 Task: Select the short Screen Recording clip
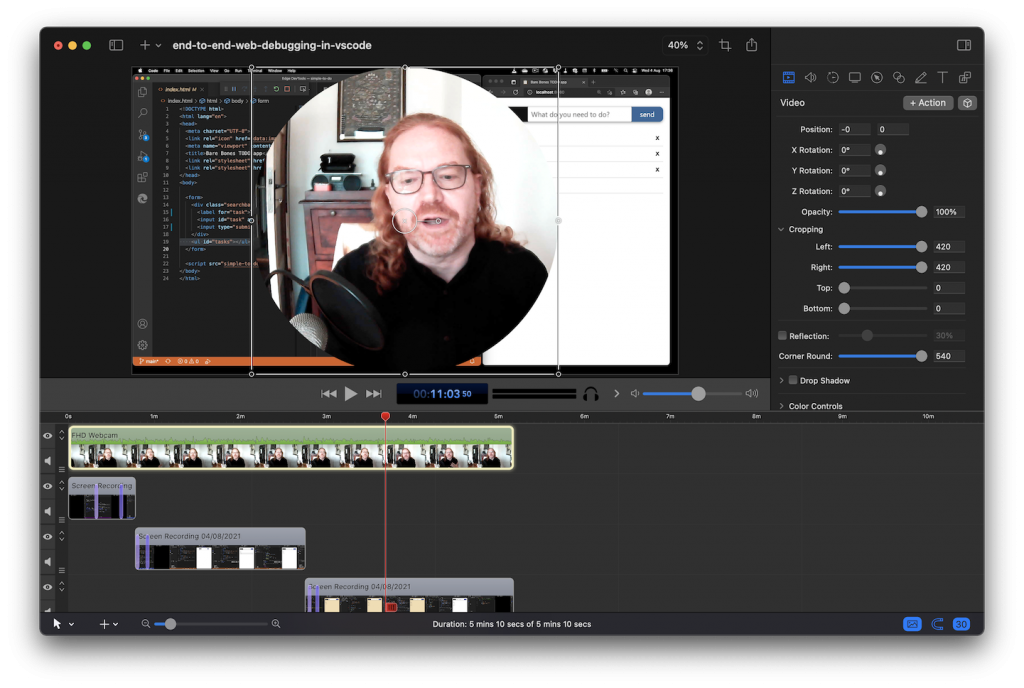pos(102,498)
